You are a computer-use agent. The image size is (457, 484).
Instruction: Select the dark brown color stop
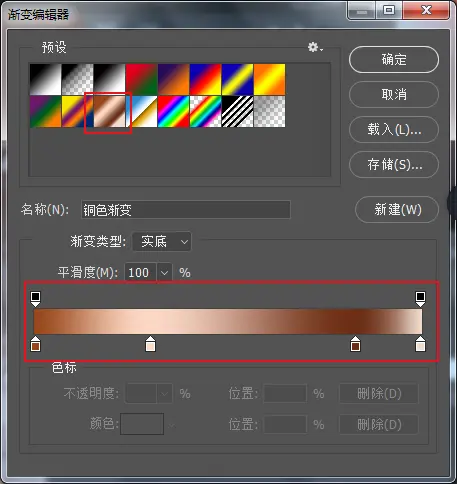click(355, 344)
